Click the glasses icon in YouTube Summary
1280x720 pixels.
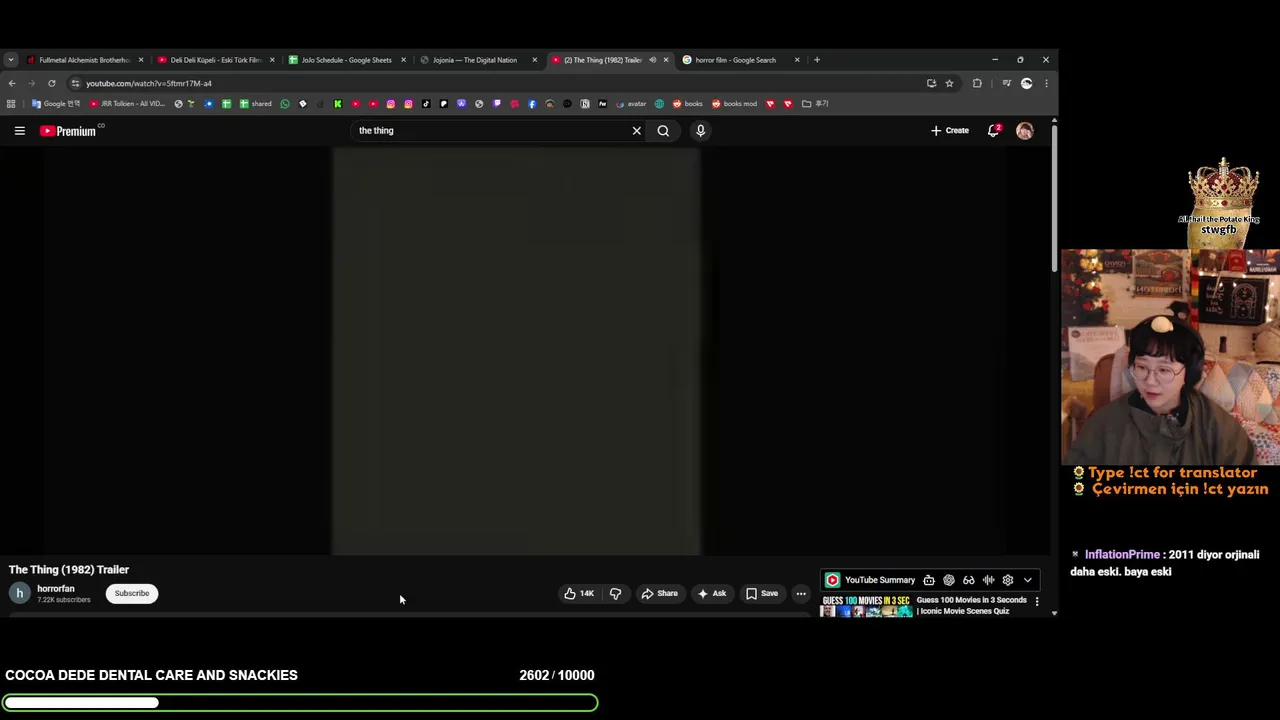[968, 580]
